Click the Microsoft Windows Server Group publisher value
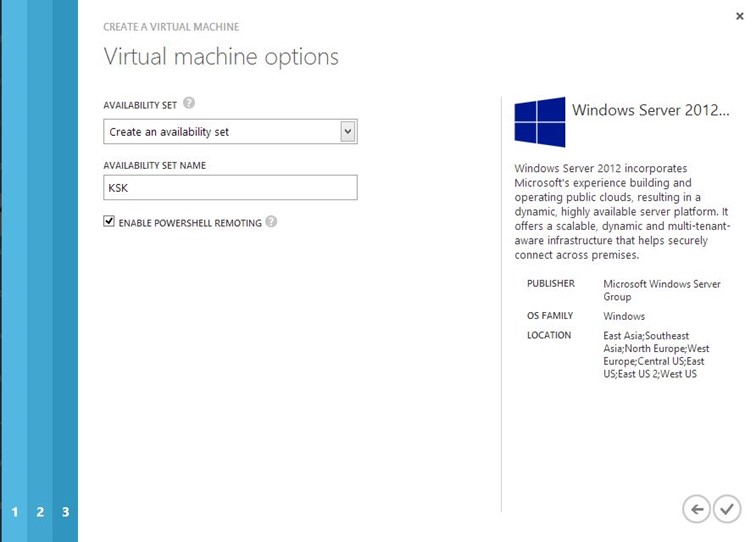This screenshot has width=756, height=542. point(662,290)
